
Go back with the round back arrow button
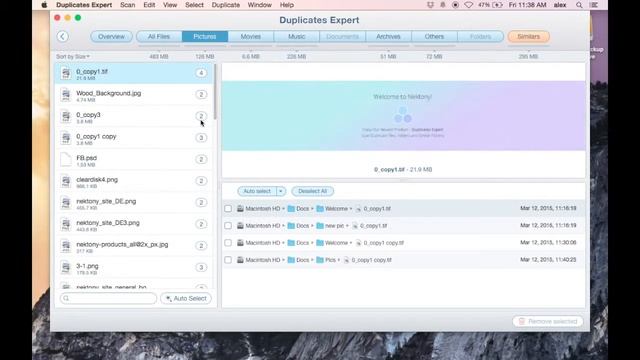62,36
